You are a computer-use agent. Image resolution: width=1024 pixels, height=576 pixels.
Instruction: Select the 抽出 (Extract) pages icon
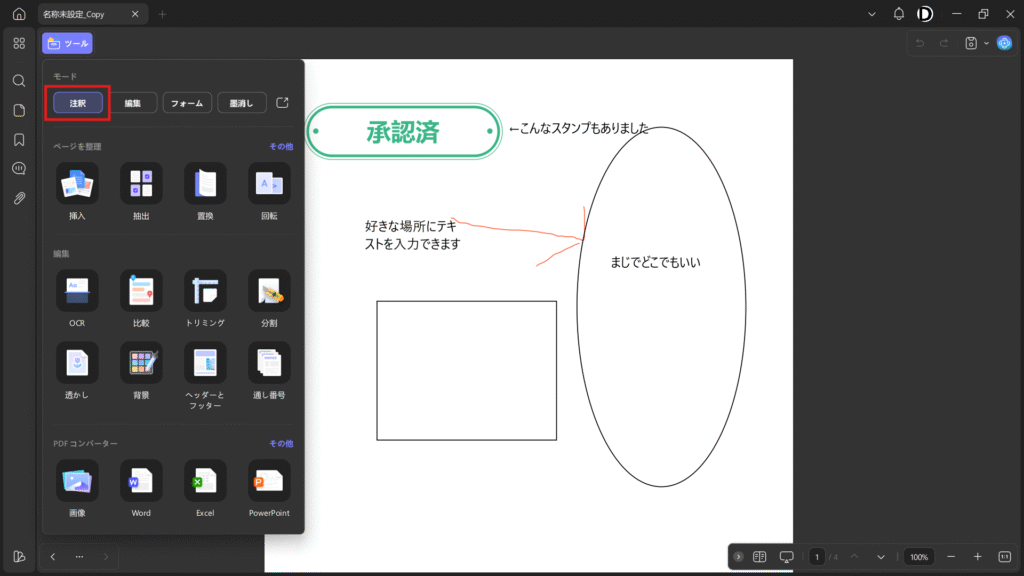pos(141,183)
